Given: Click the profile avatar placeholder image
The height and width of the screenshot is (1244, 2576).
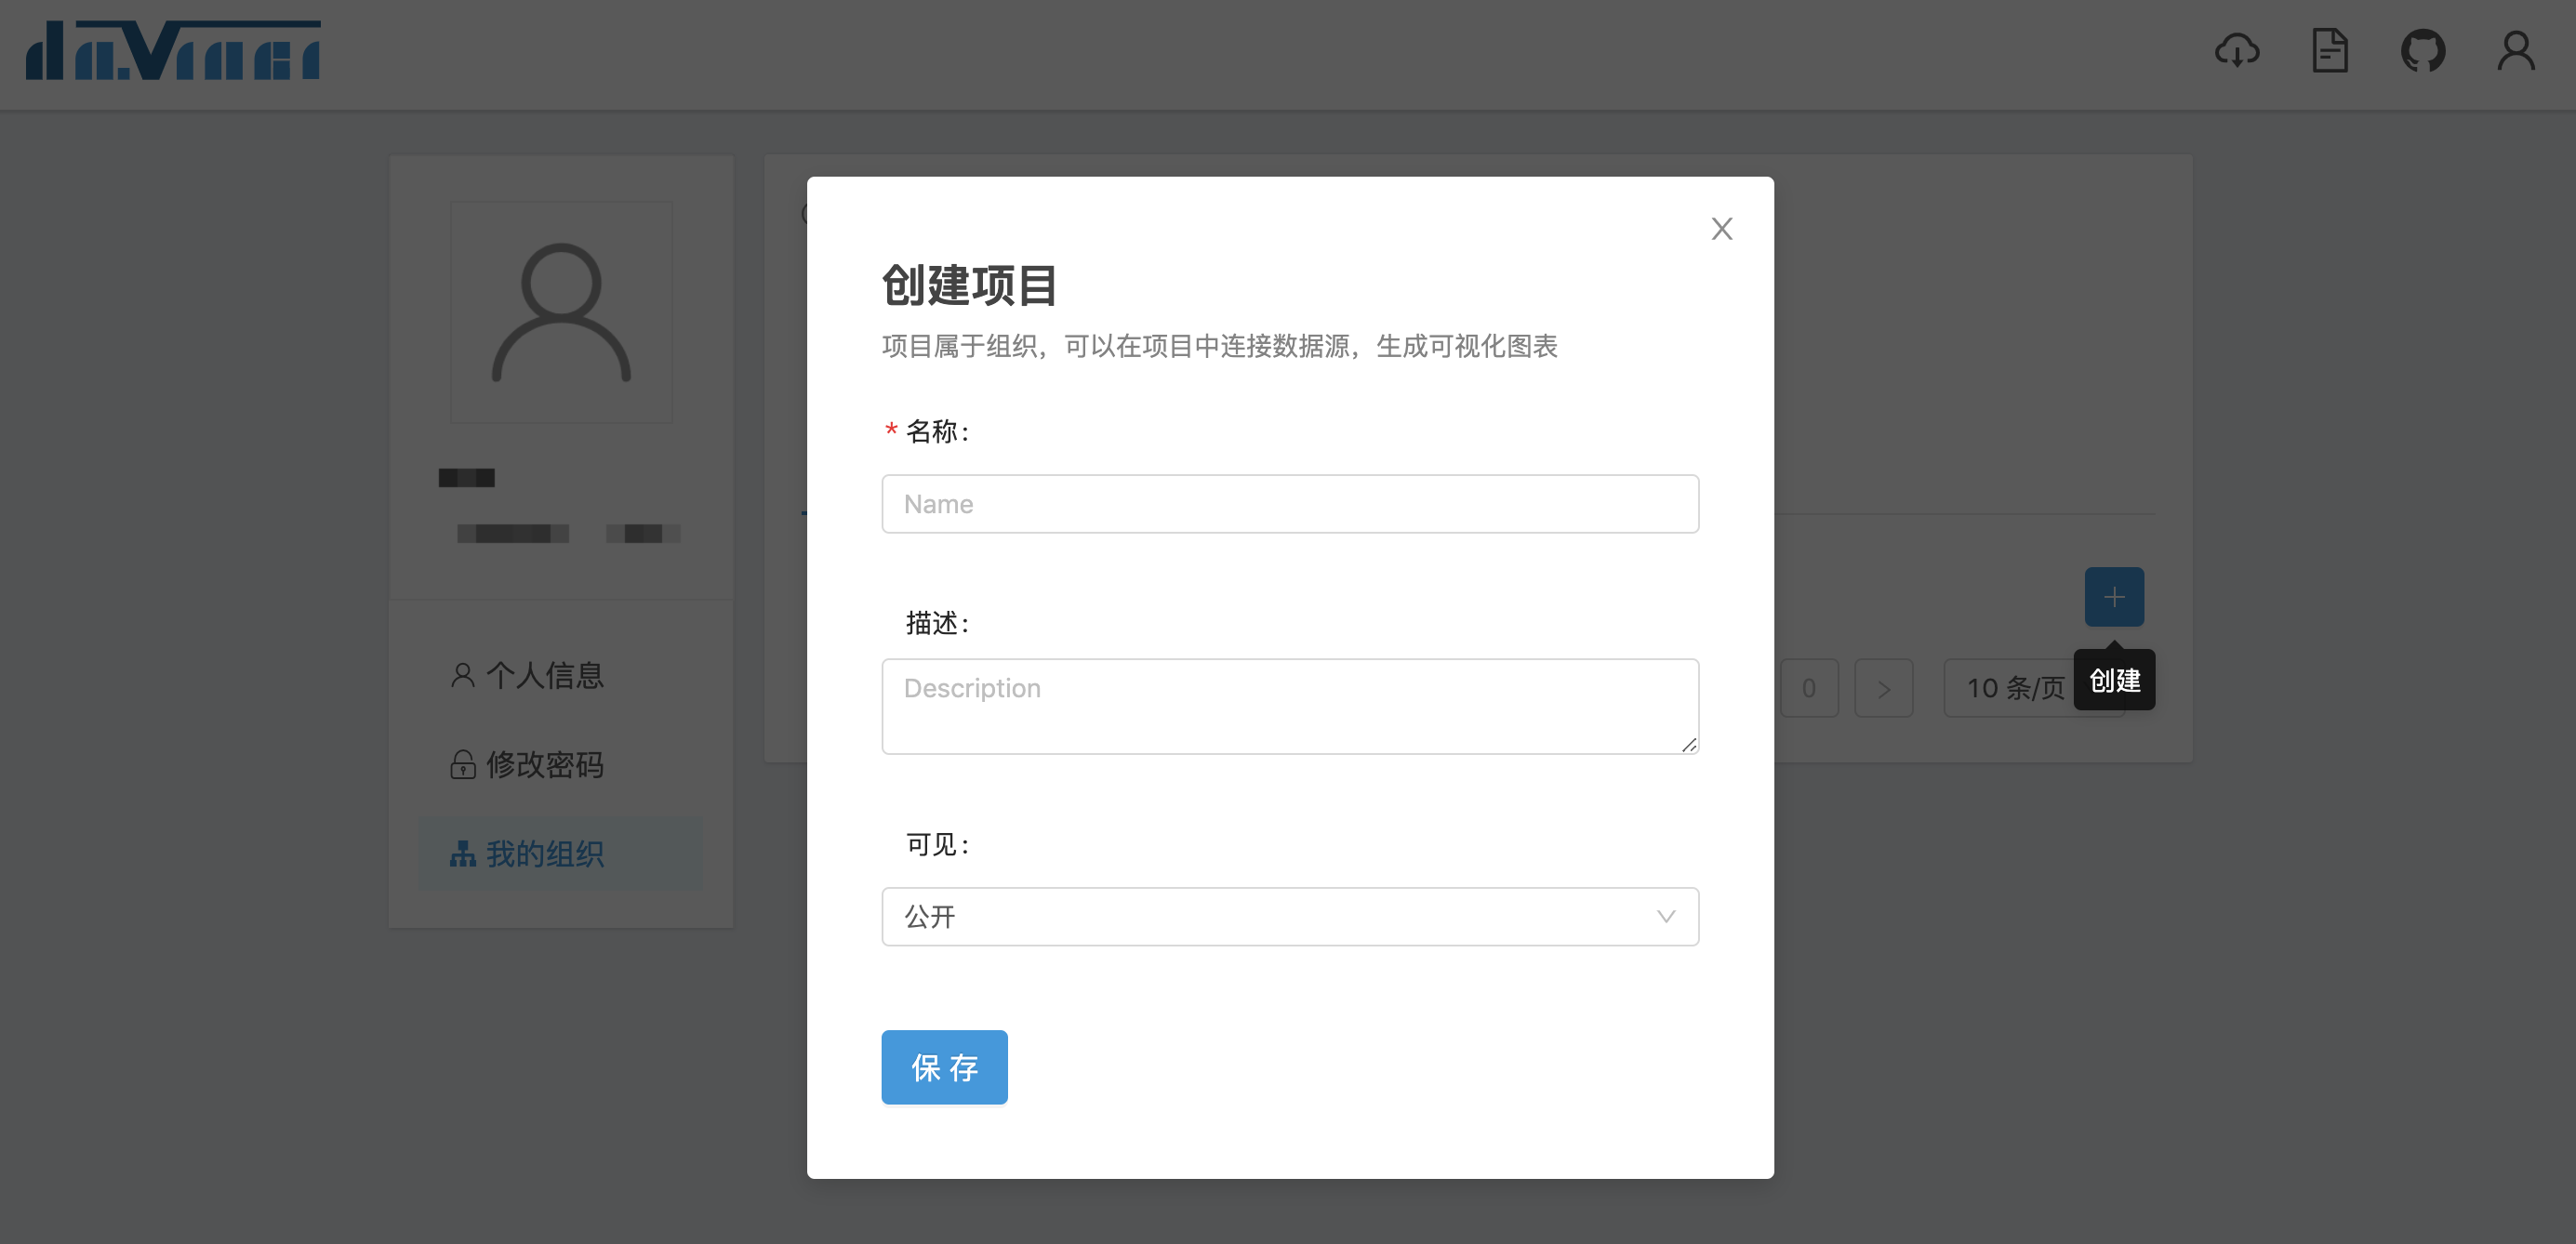Looking at the screenshot, I should pos(561,313).
